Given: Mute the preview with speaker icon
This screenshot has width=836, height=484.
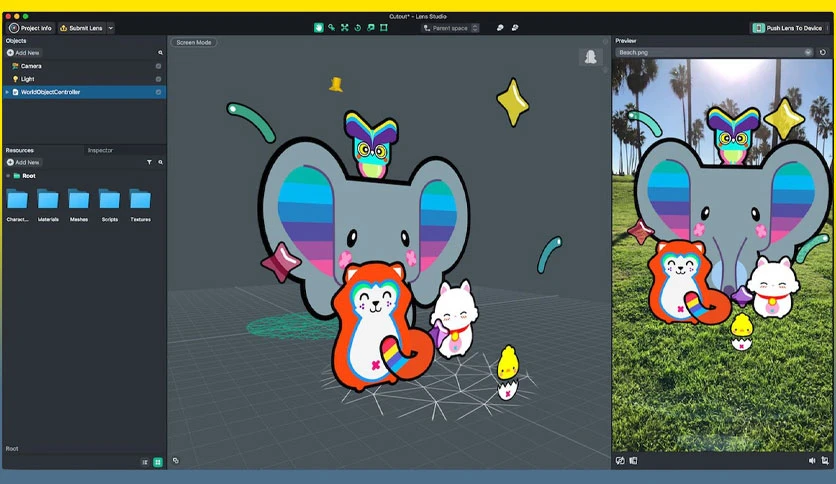Looking at the screenshot, I should 811,461.
